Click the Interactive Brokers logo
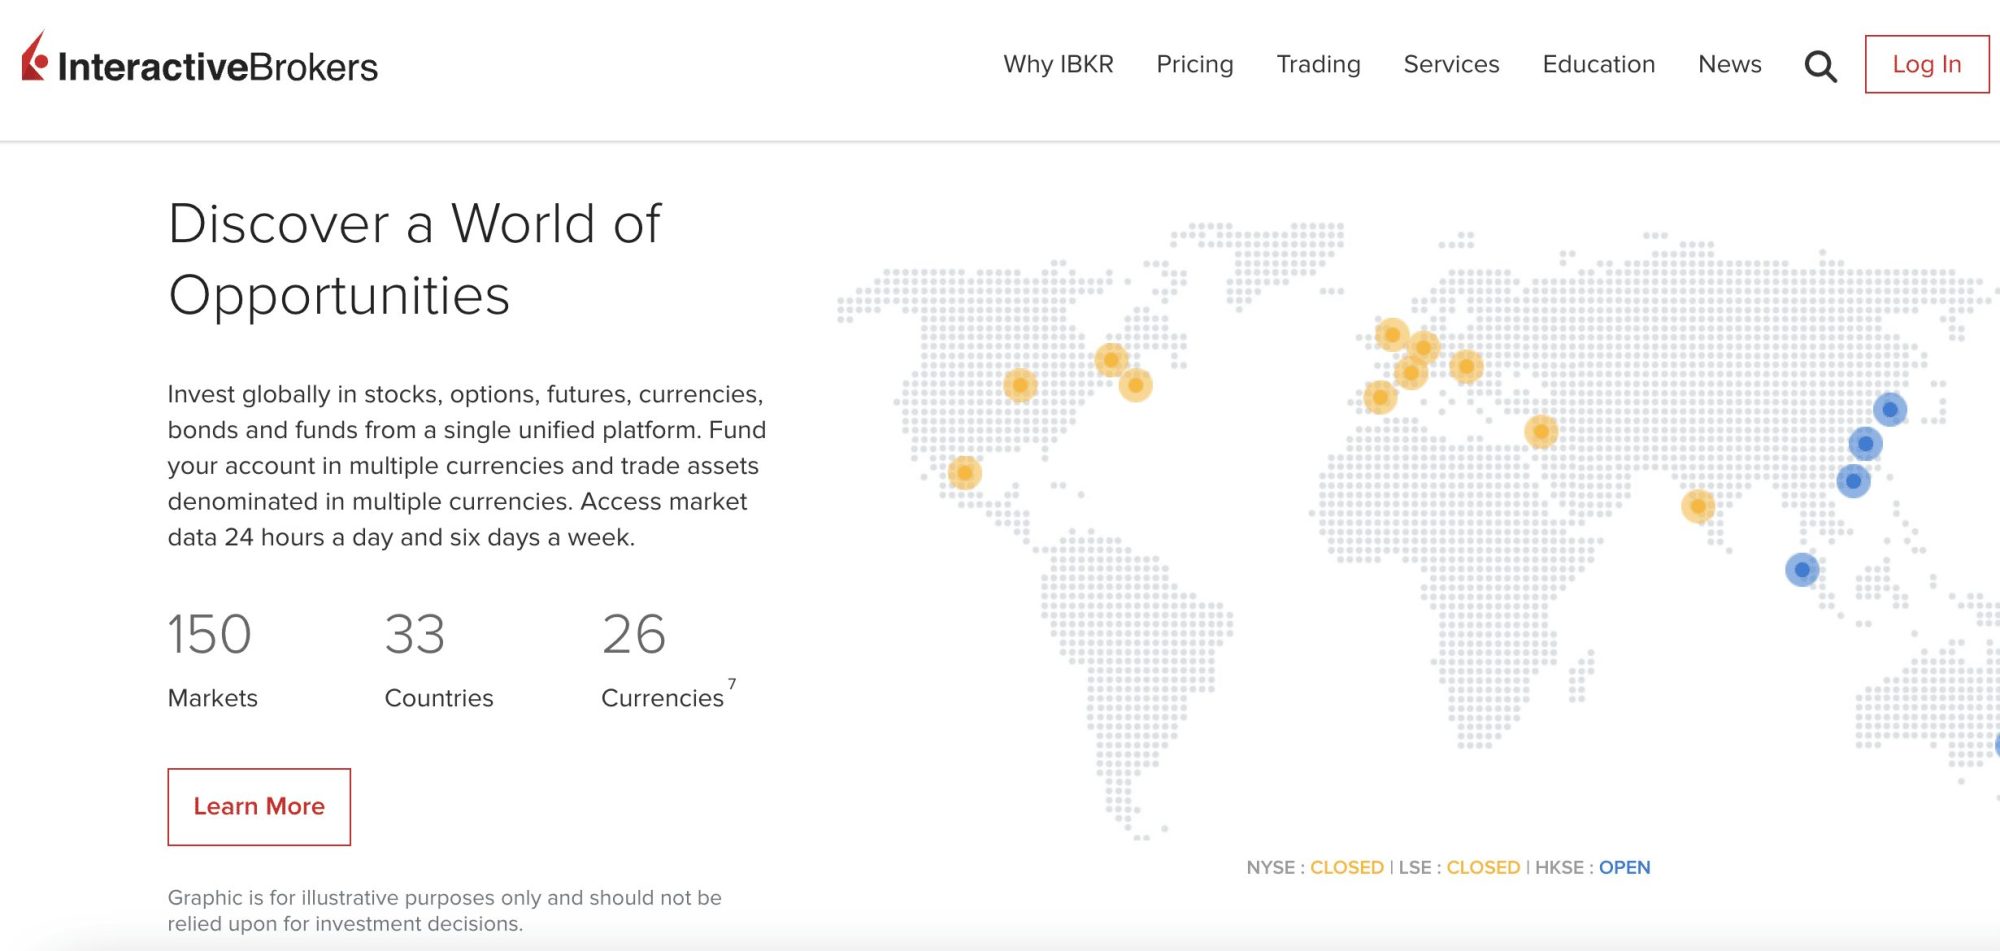This screenshot has width=2000, height=951. pos(200,62)
